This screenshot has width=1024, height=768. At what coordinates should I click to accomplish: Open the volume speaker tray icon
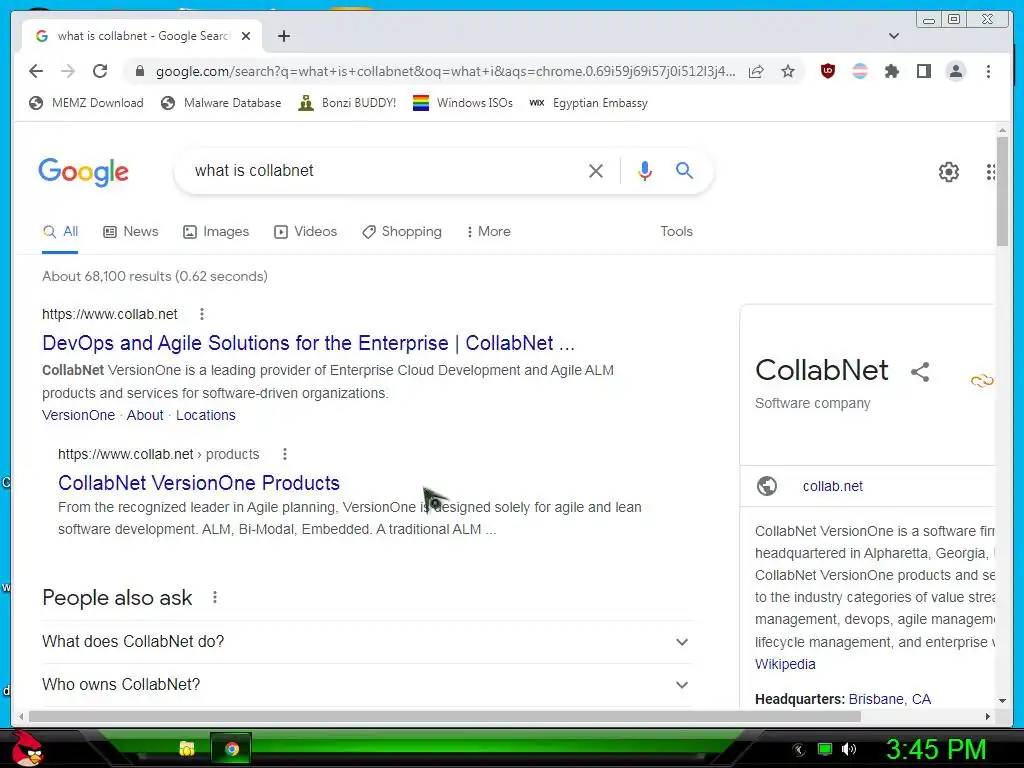coord(849,749)
